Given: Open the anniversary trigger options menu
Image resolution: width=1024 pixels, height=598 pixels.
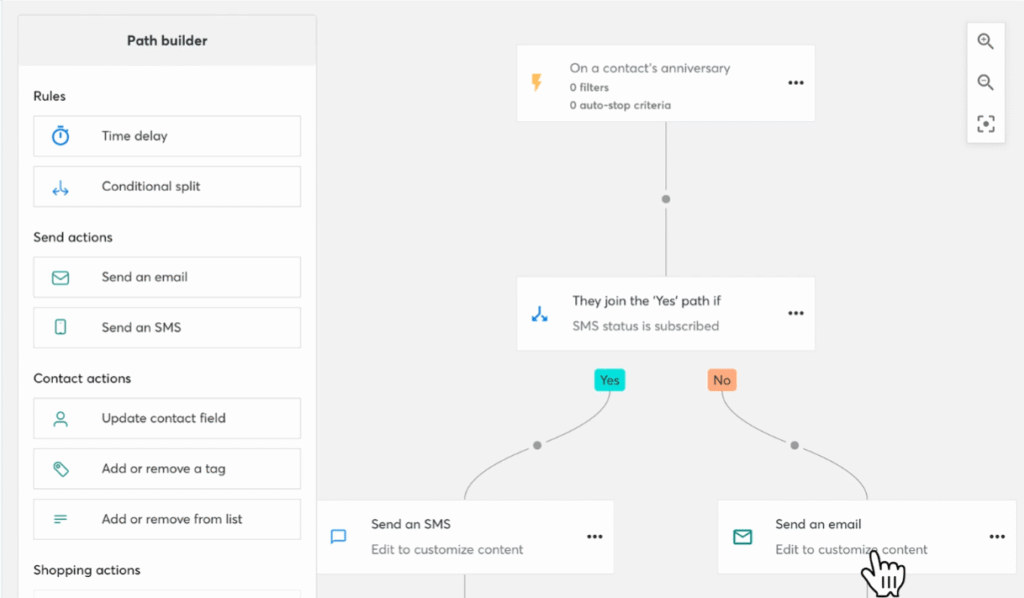Looking at the screenshot, I should click(795, 83).
